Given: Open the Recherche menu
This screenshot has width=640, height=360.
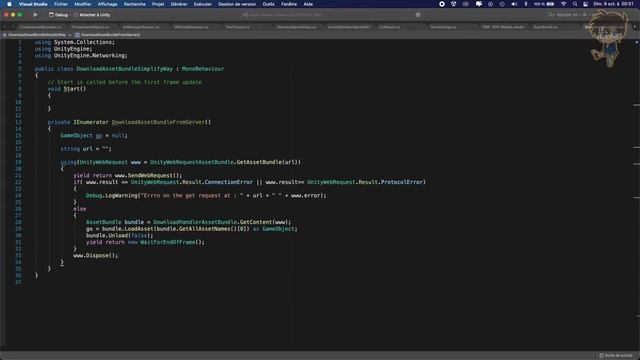Looking at the screenshot, I should point(135,4).
